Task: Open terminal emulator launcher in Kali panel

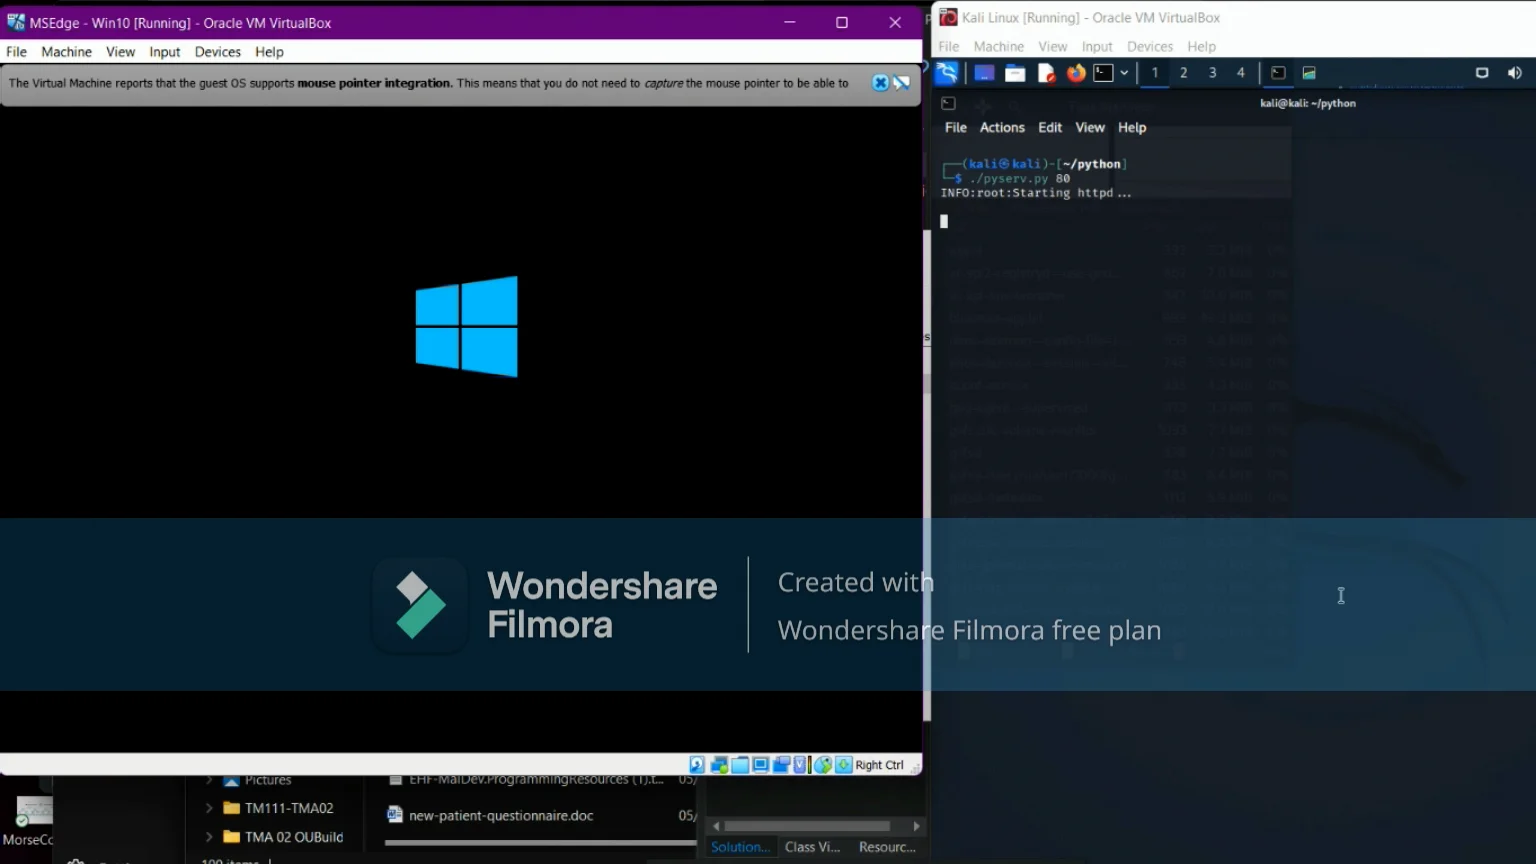Action: pyautogui.click(x=1103, y=73)
